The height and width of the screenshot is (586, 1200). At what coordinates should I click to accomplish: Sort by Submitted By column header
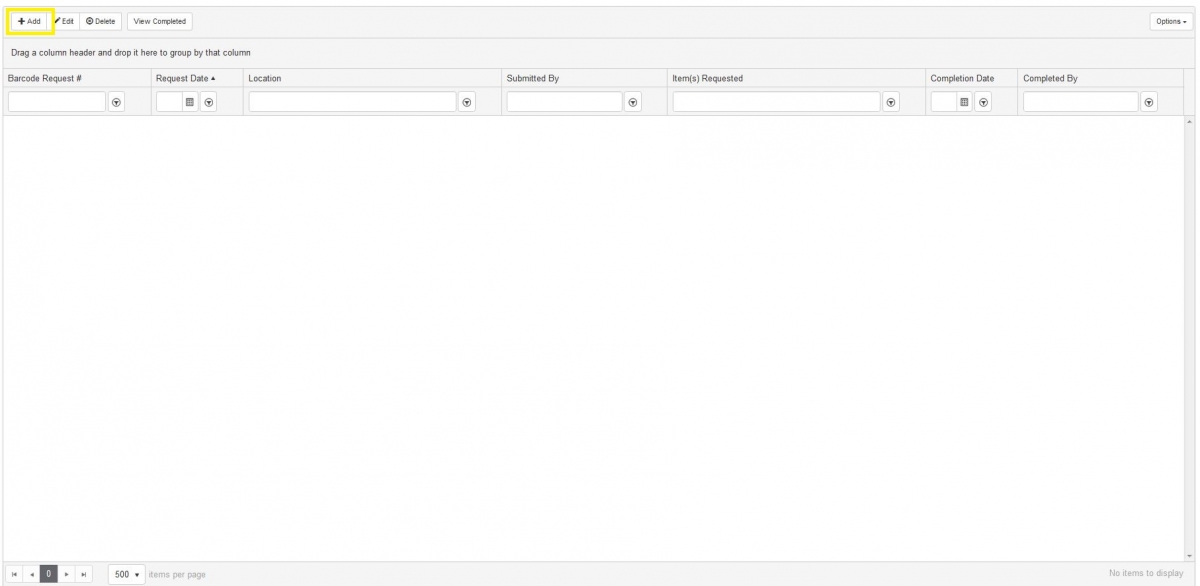tap(533, 78)
